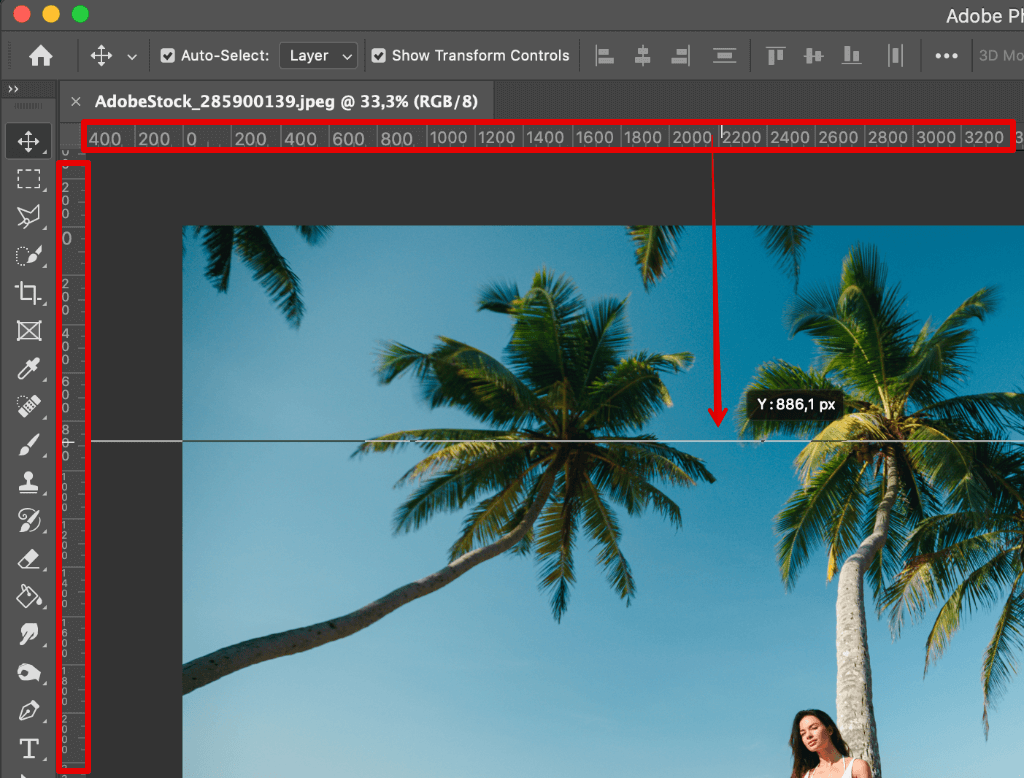Select the Move tool in toolbar
The image size is (1024, 778).
point(28,141)
